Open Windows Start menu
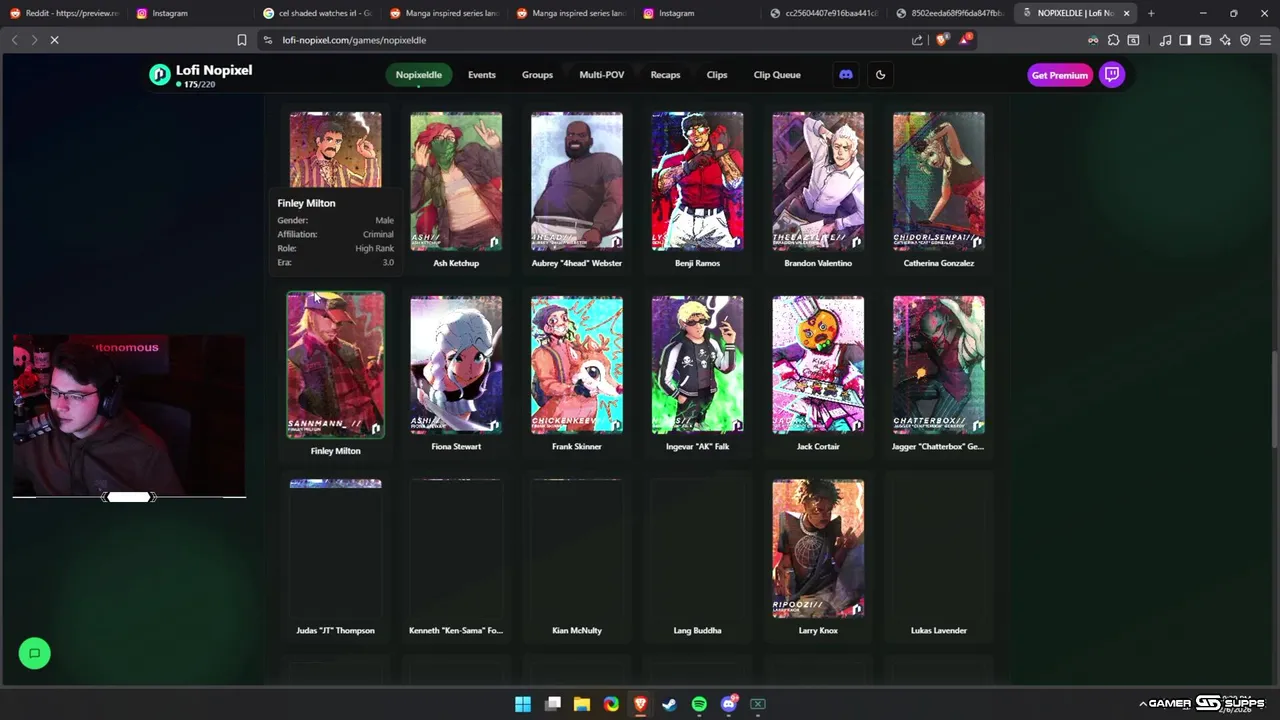The width and height of the screenshot is (1280, 720). pyautogui.click(x=523, y=704)
